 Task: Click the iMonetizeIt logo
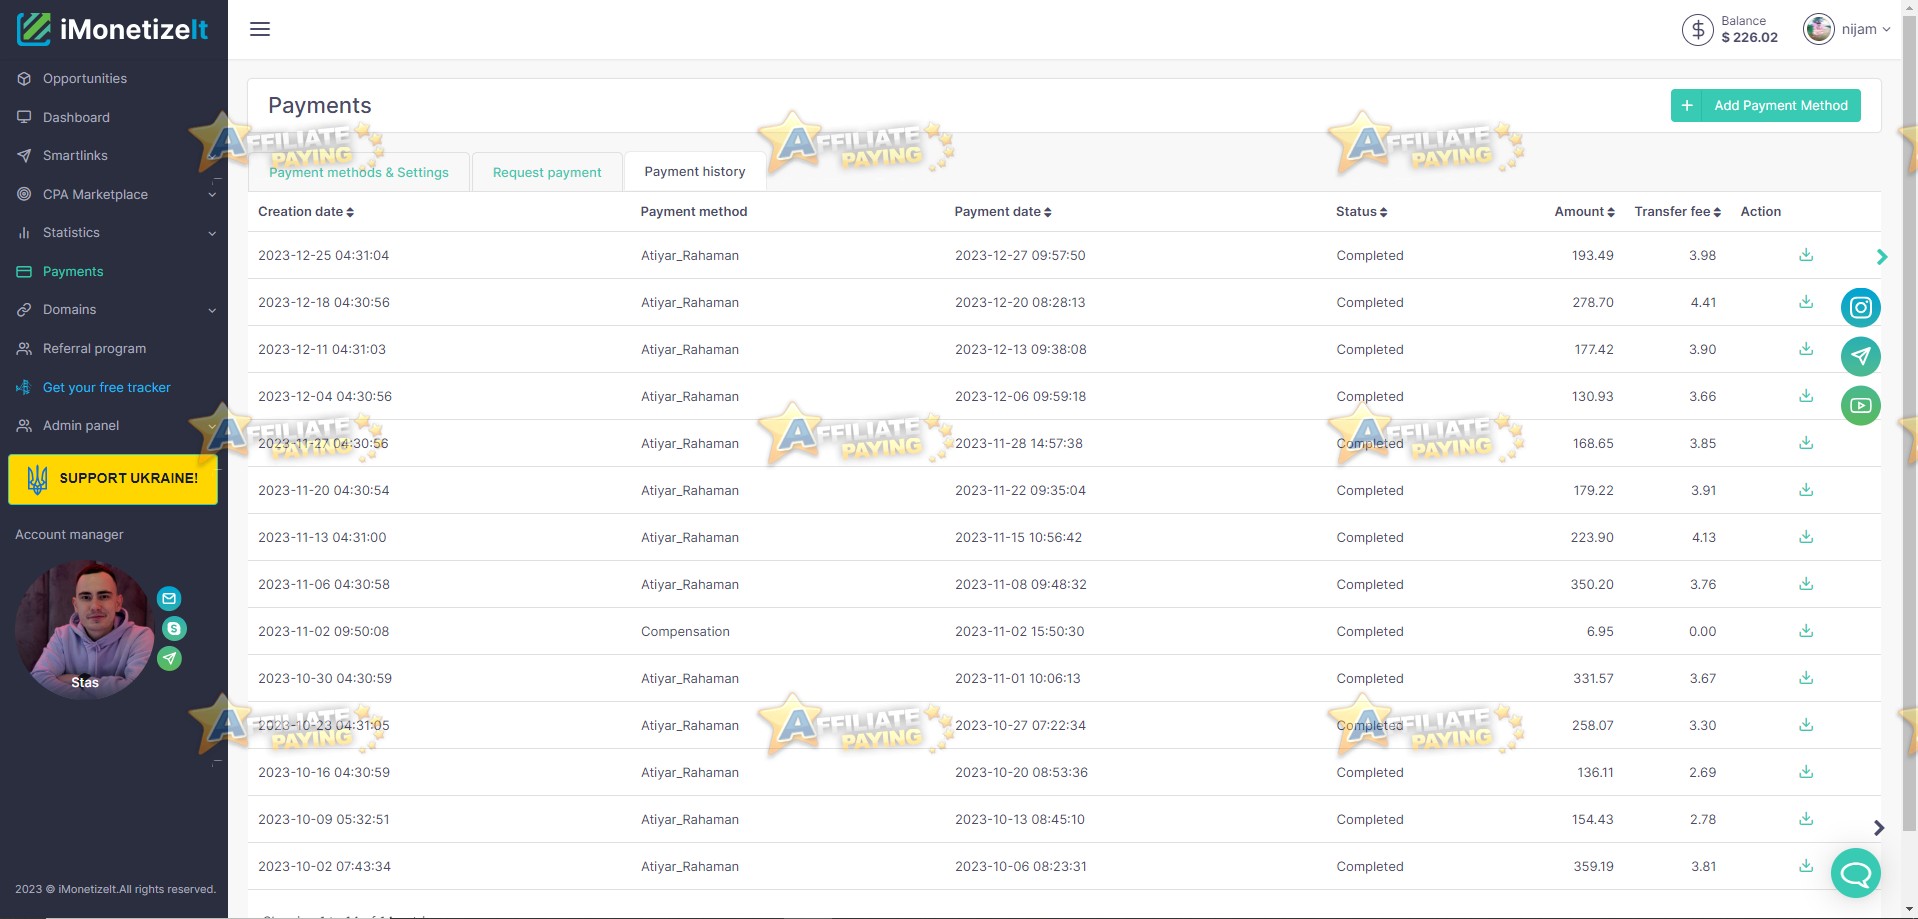112,29
